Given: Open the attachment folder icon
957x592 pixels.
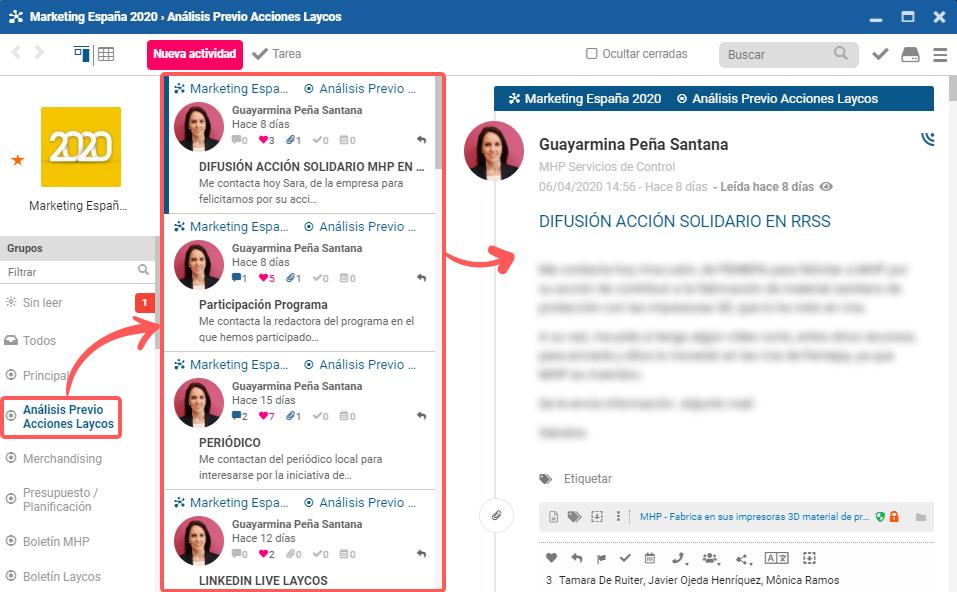Looking at the screenshot, I should [x=921, y=518].
